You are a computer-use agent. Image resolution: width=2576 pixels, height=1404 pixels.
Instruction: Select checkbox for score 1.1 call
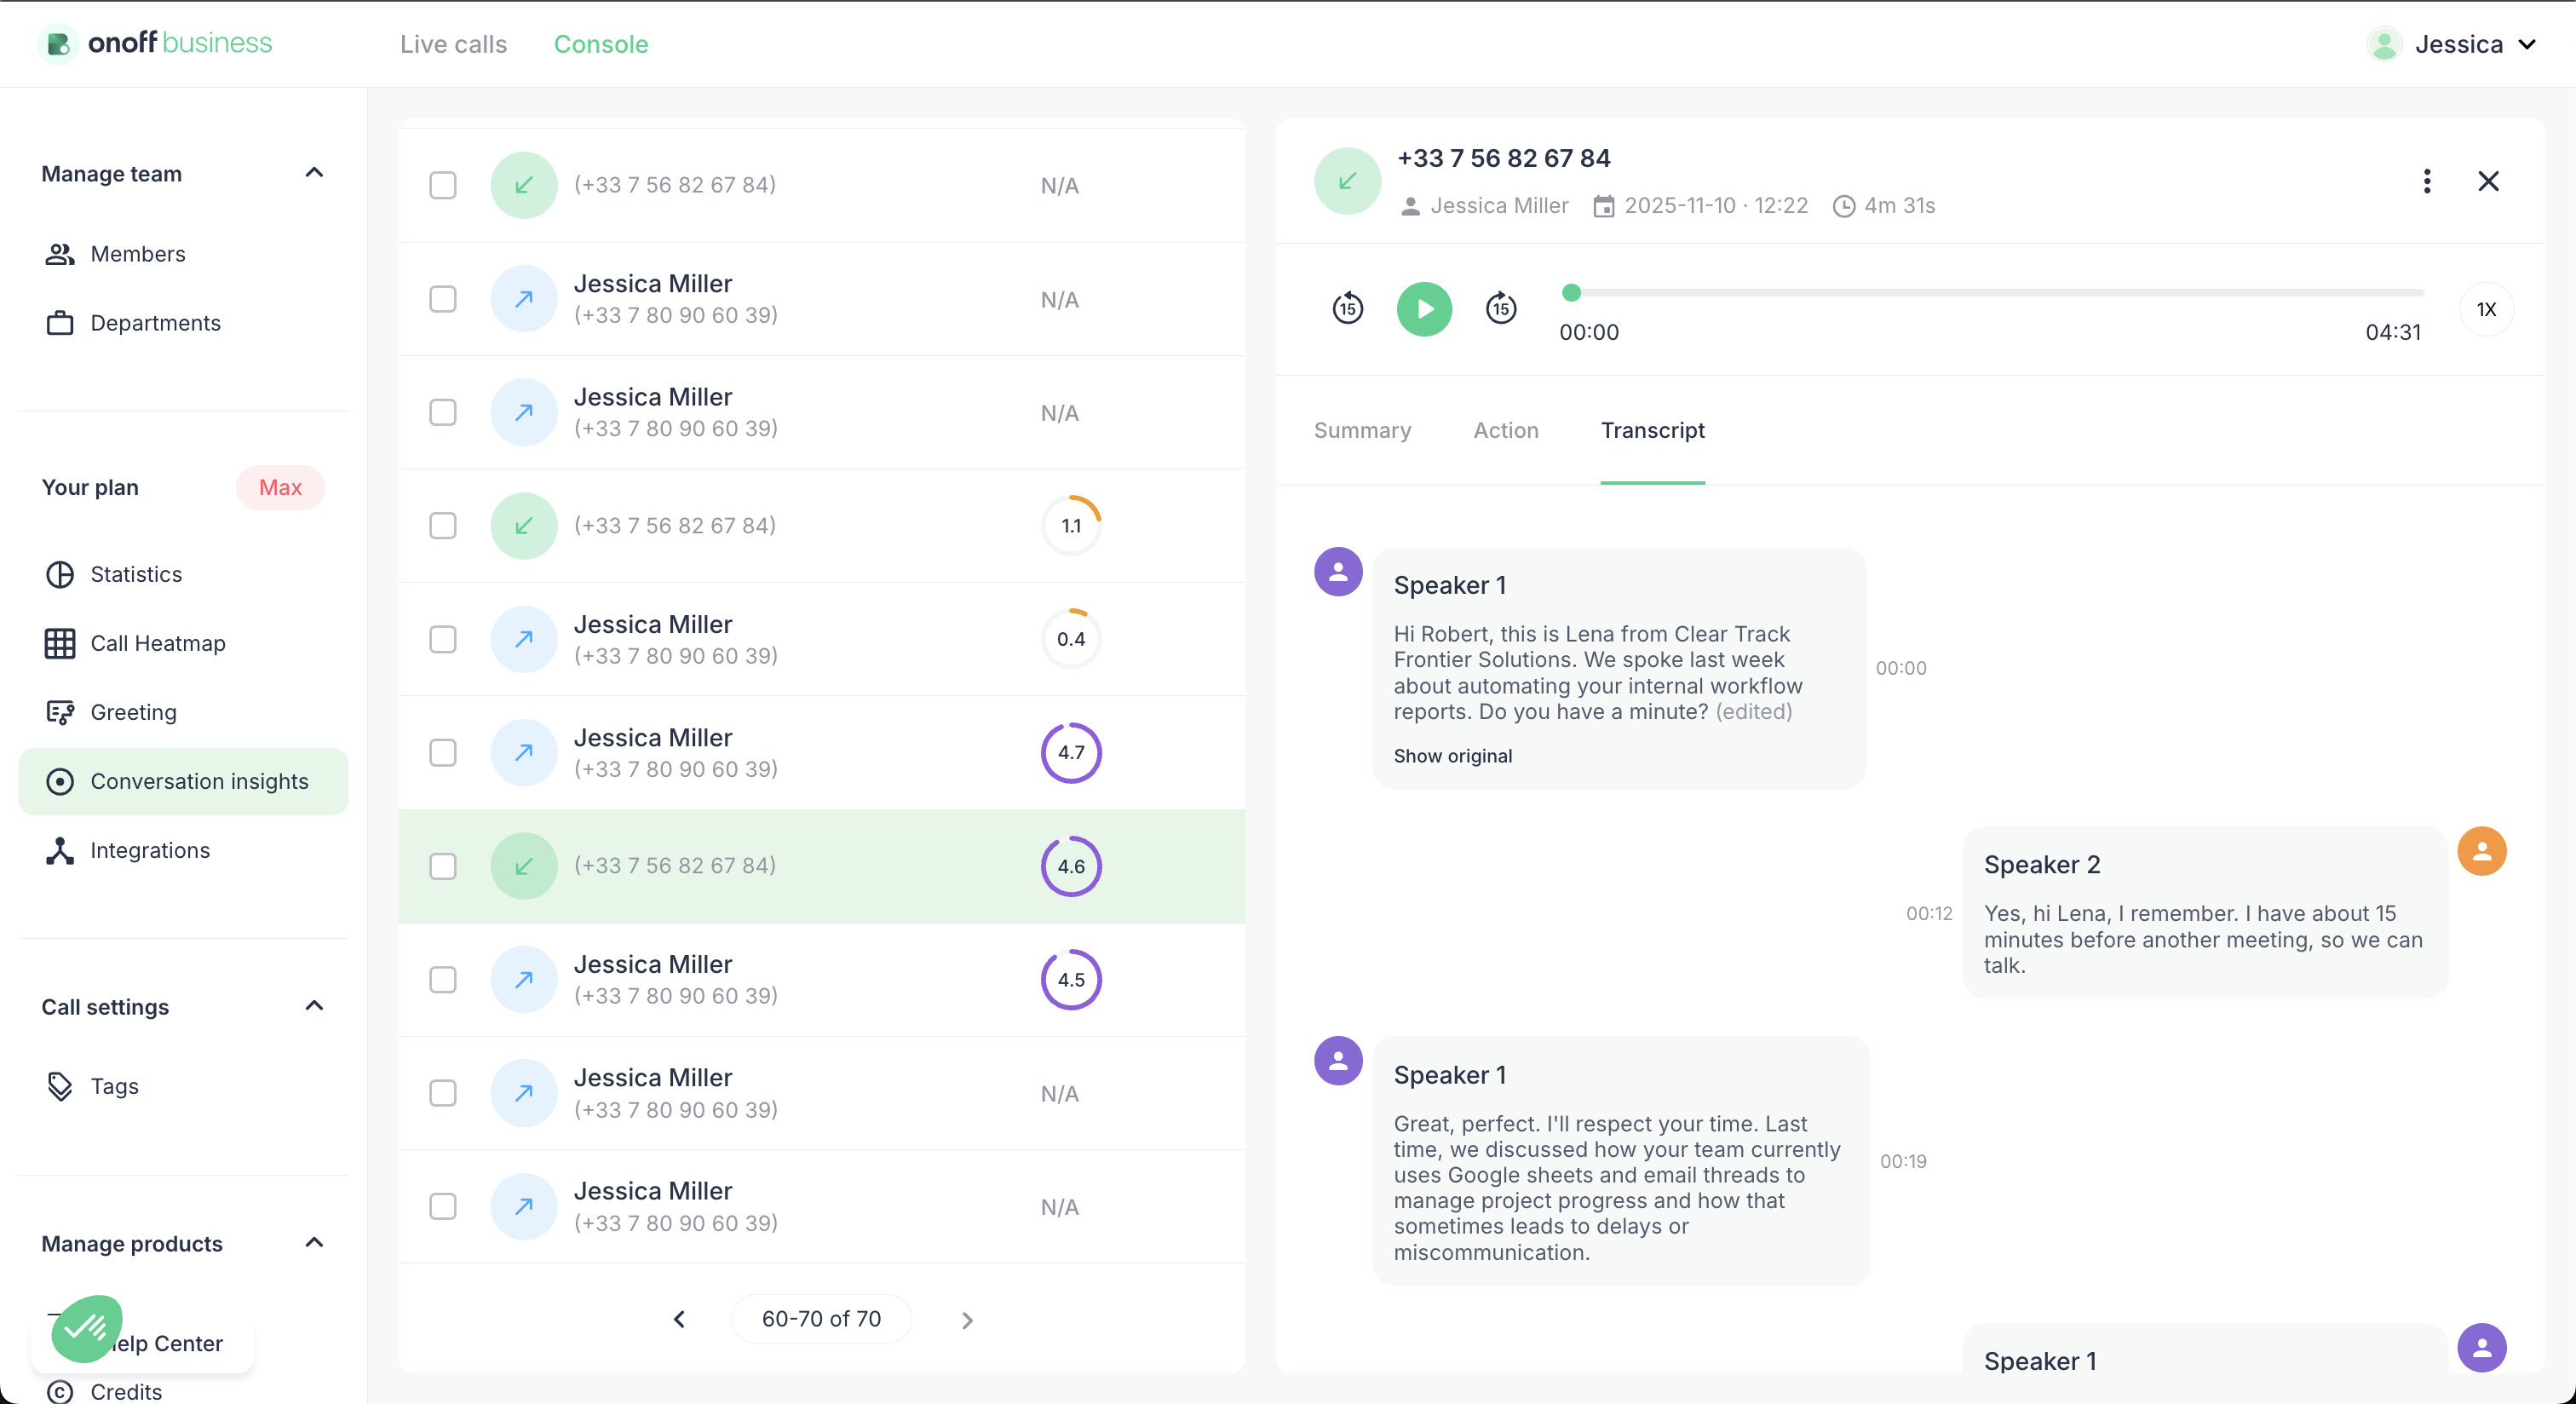click(443, 526)
